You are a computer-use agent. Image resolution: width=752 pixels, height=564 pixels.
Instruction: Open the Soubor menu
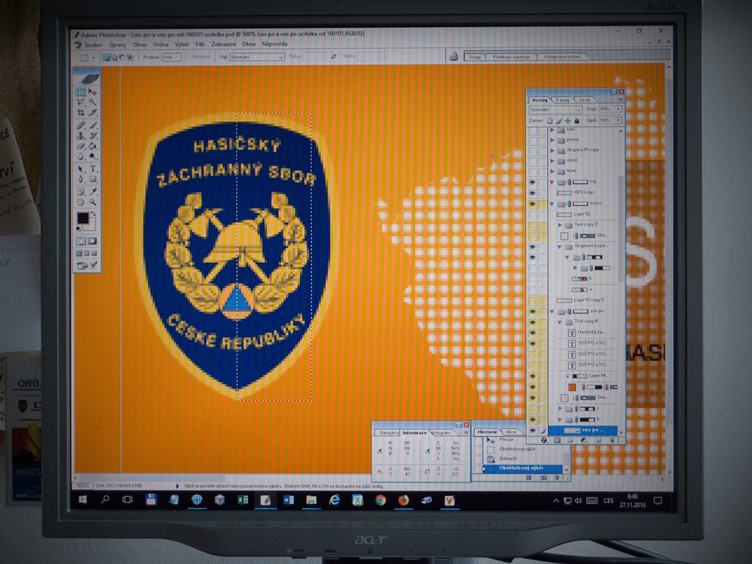pos(93,45)
